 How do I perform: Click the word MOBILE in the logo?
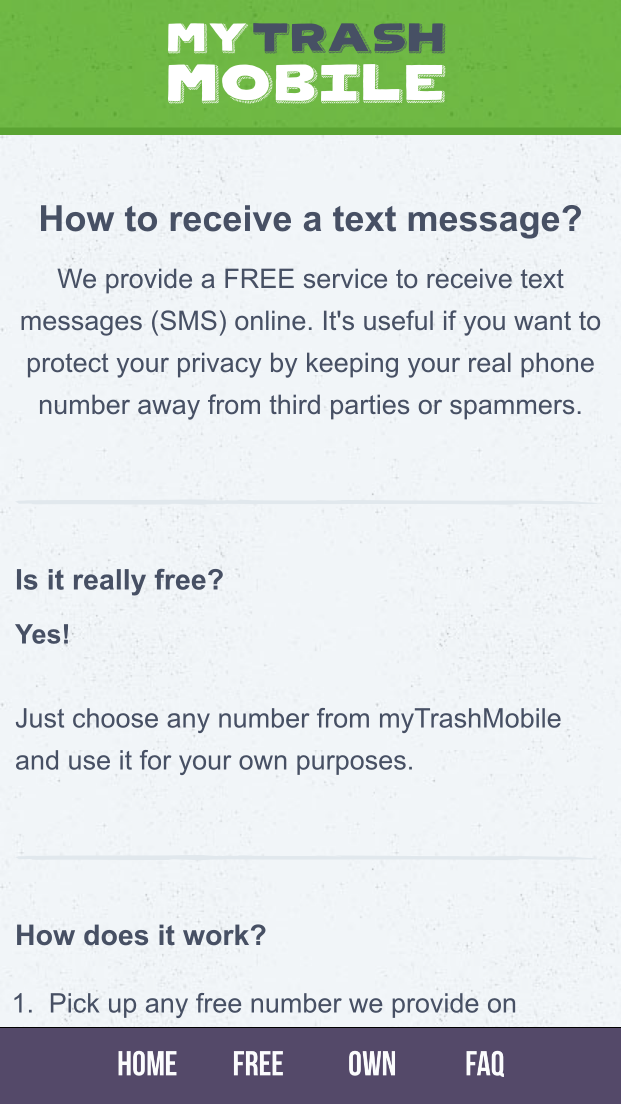coord(306,83)
